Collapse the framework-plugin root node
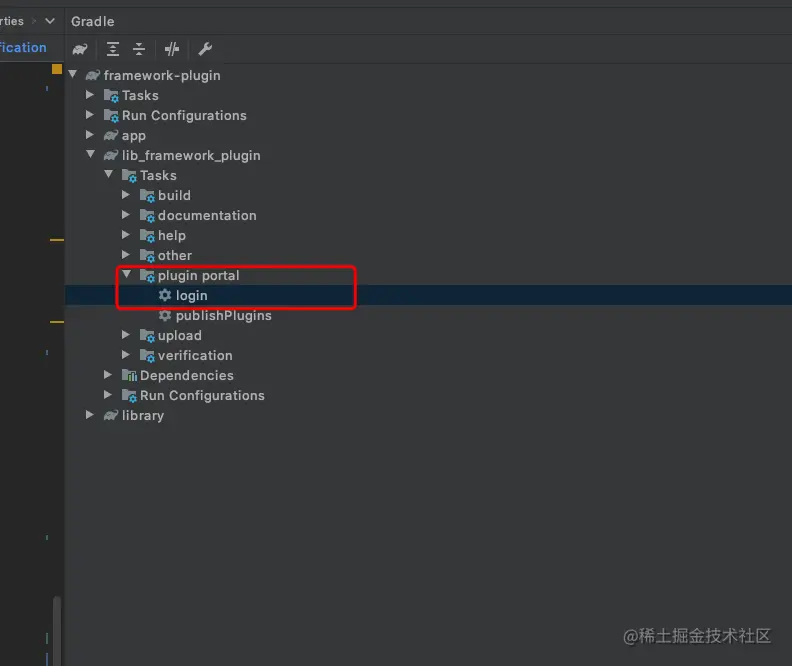Viewport: 792px width, 666px height. (x=73, y=75)
